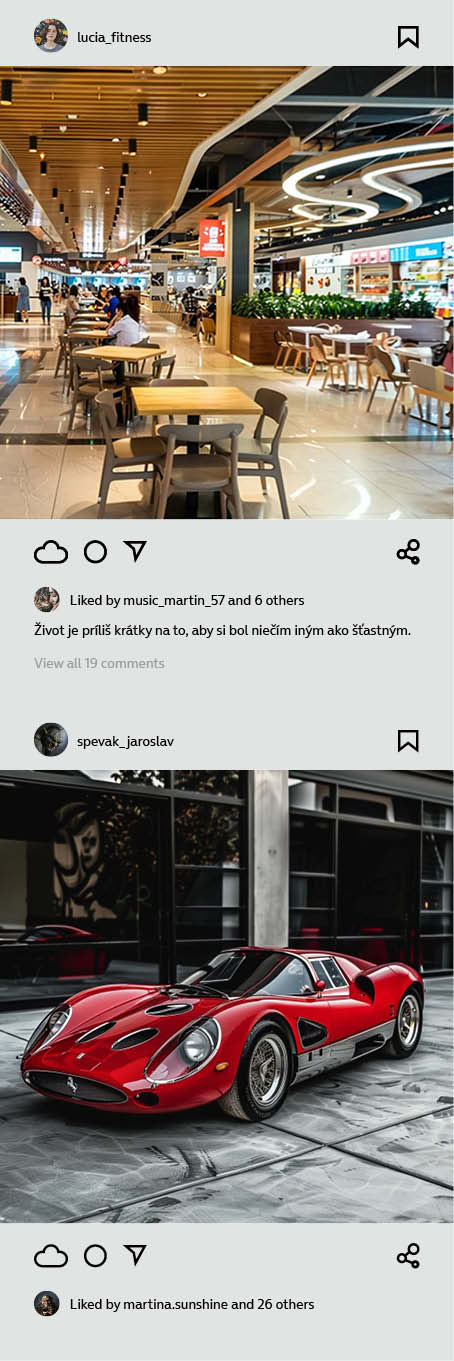Open spevak_jaroslav profile avatar
Screen dimensions: 454x1361
51,740
